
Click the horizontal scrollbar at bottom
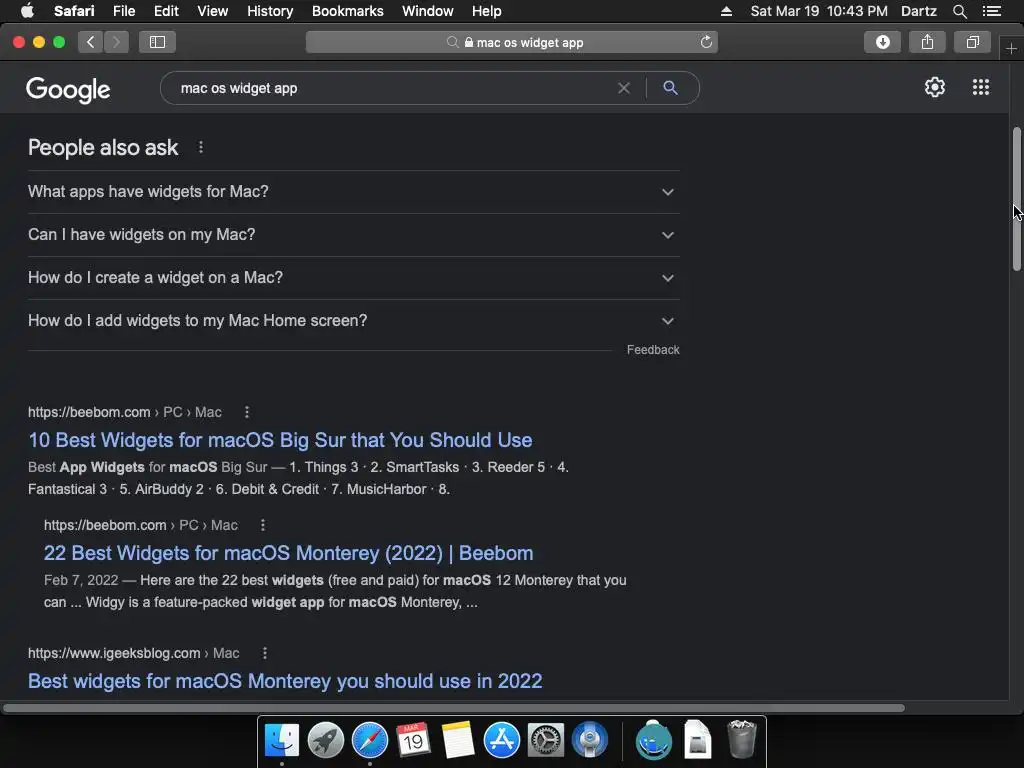click(454, 708)
